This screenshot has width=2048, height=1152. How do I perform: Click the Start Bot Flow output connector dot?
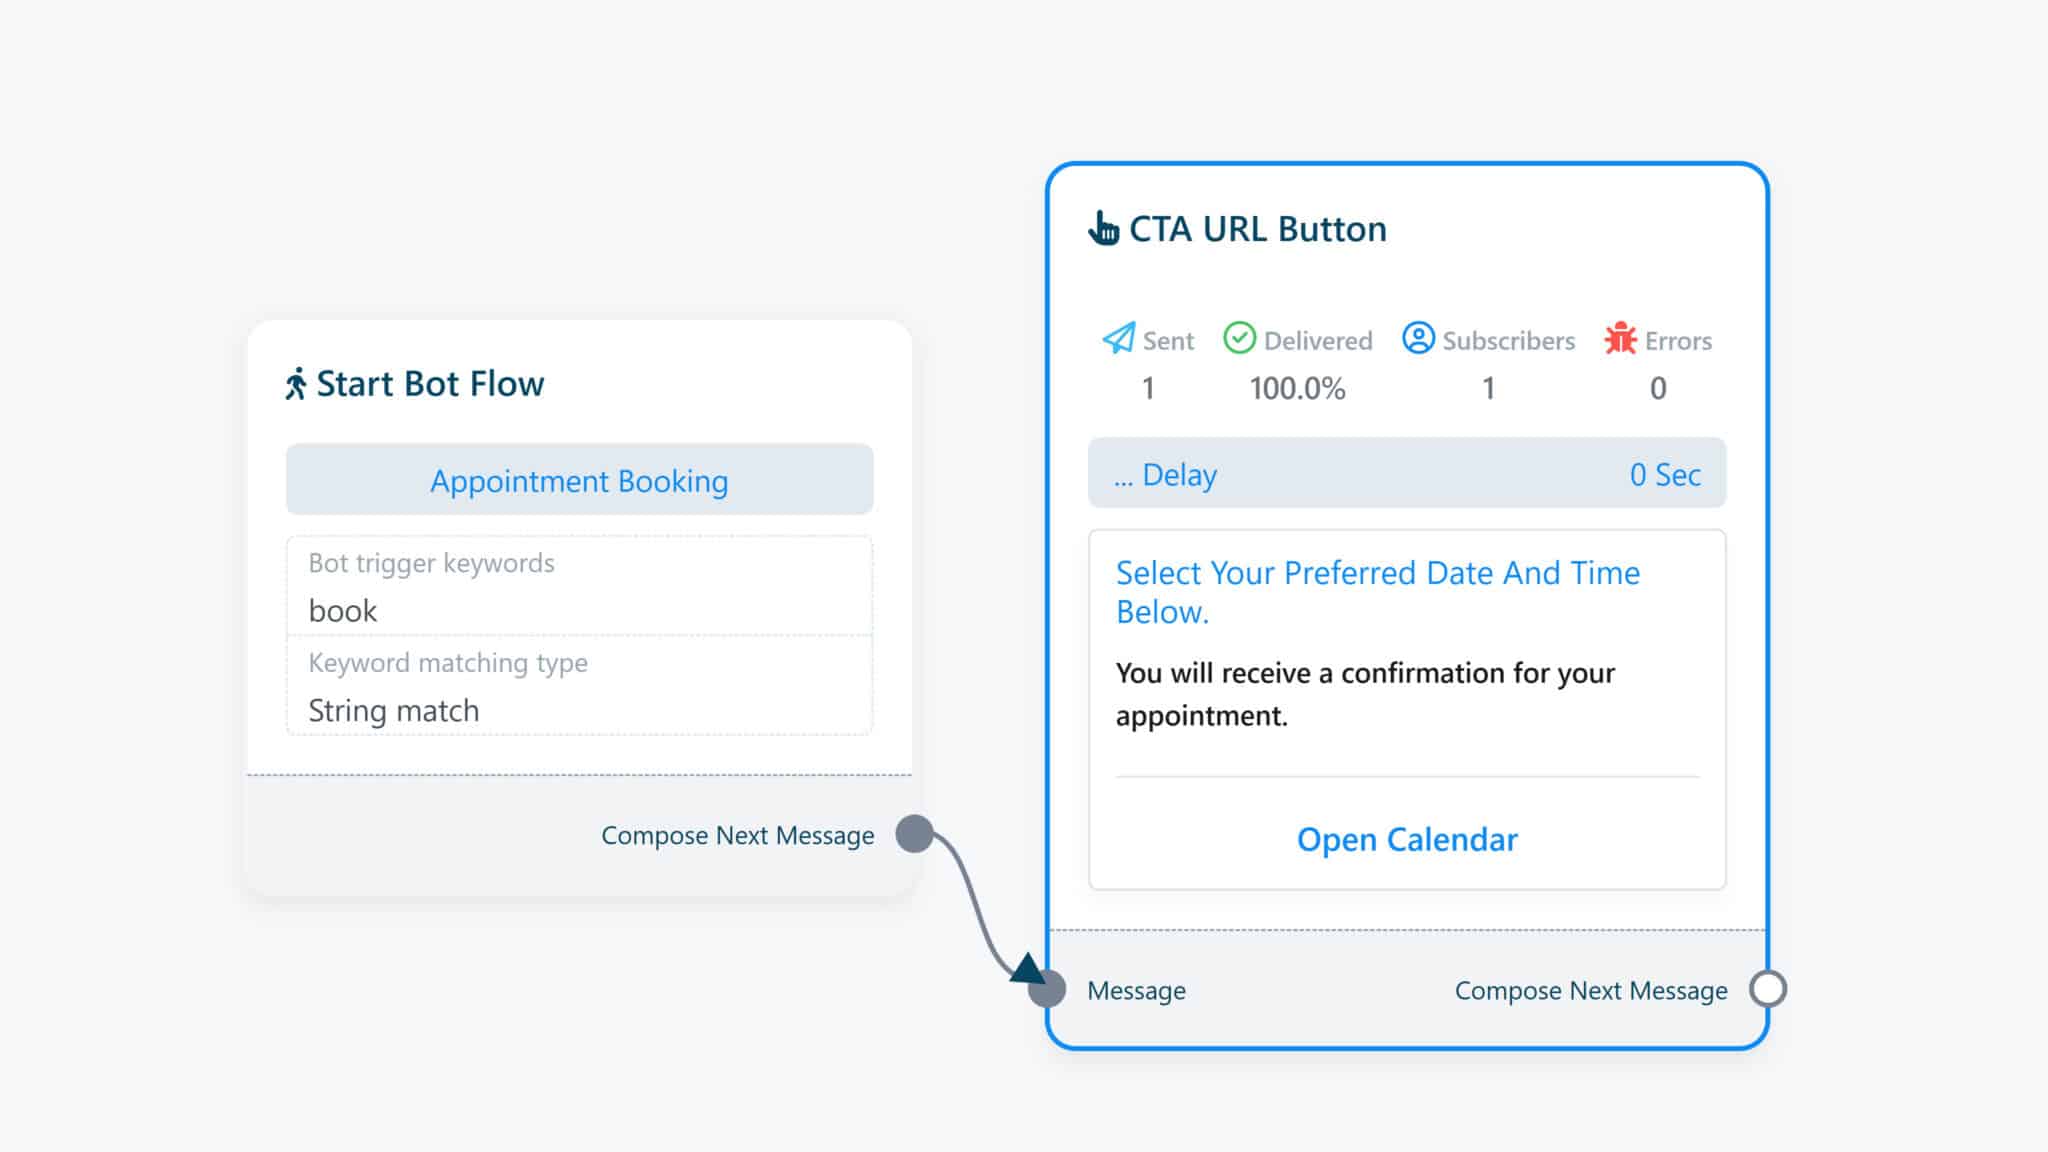tap(914, 834)
